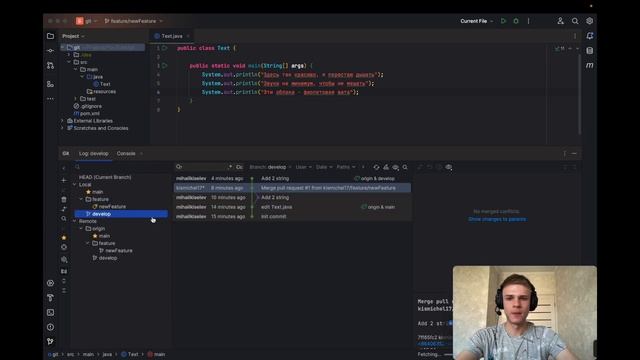
Task: Run the current file with the green play icon
Action: coord(503,21)
